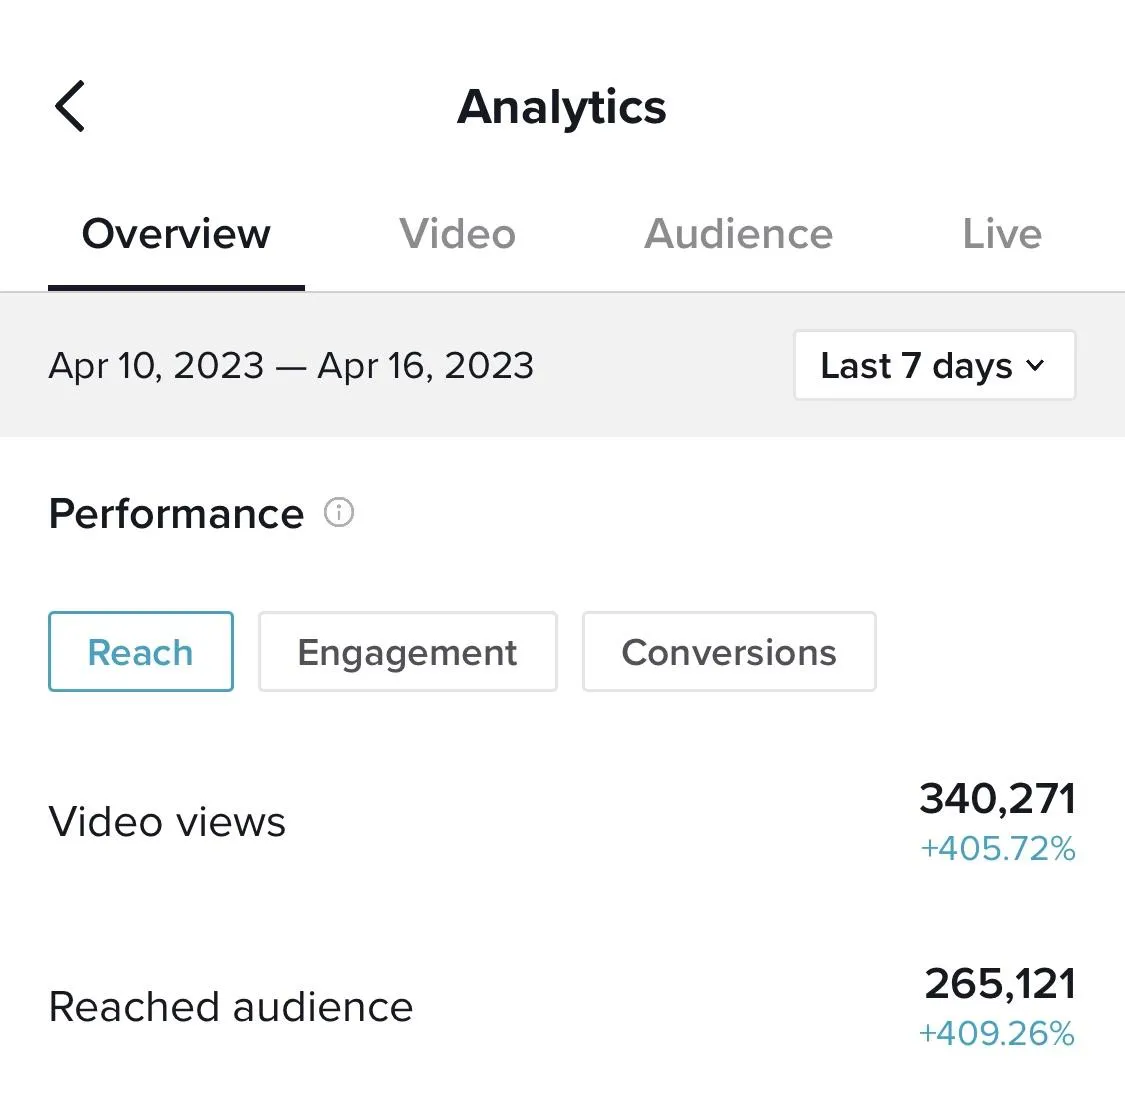
Task: Select the Audience tab
Action: [x=738, y=234]
